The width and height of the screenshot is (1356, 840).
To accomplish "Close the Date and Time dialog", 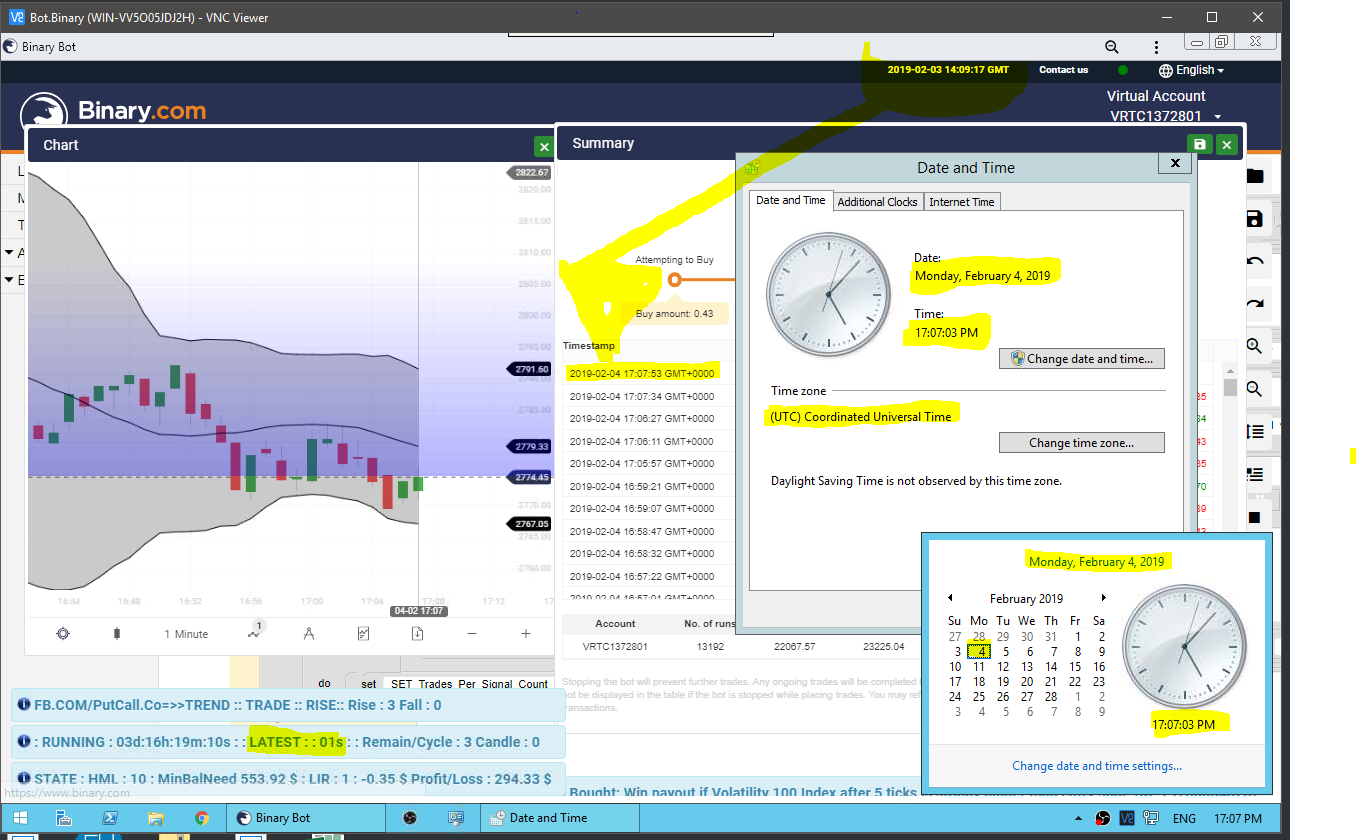I will [x=1174, y=163].
